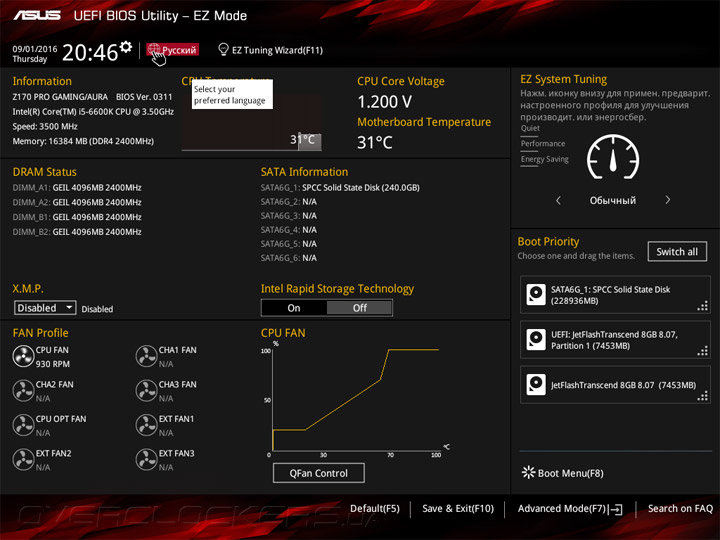The height and width of the screenshot is (540, 720).
Task: Click the Z170 PRO GAMING/AURA board name
Action: click(x=60, y=97)
